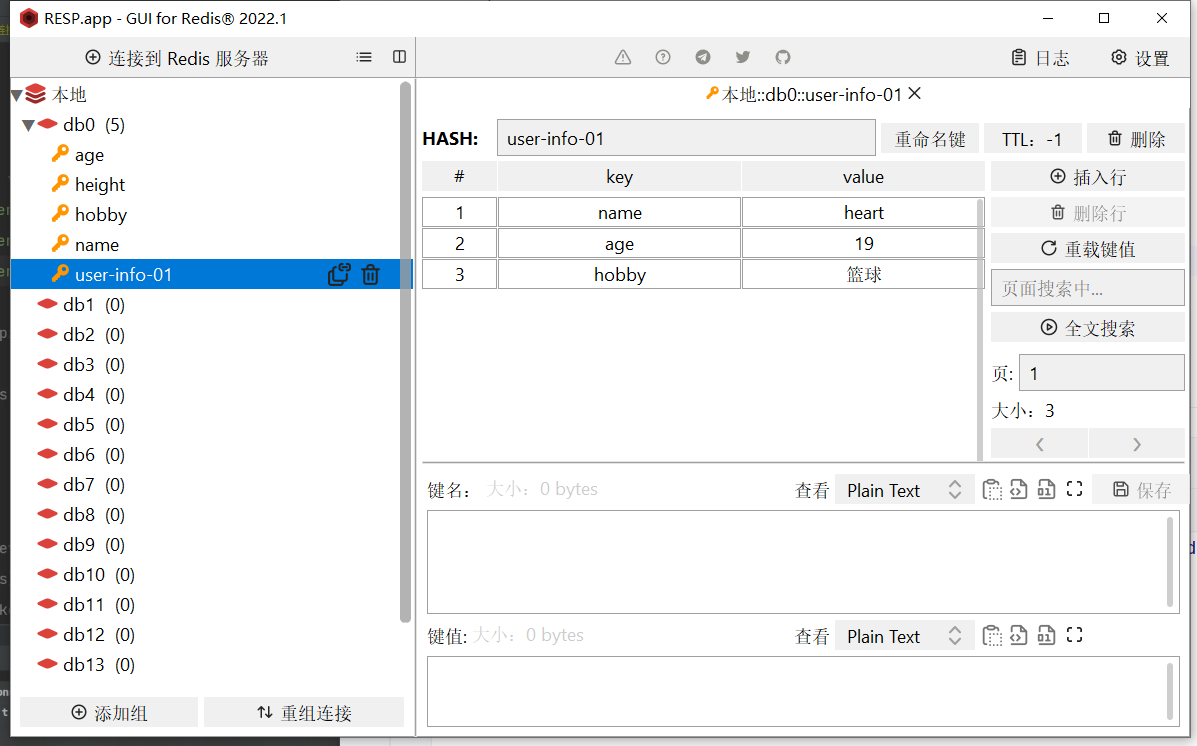1197x746 pixels.
Task: Click the RESP.app logo in title bar
Action: (29, 18)
